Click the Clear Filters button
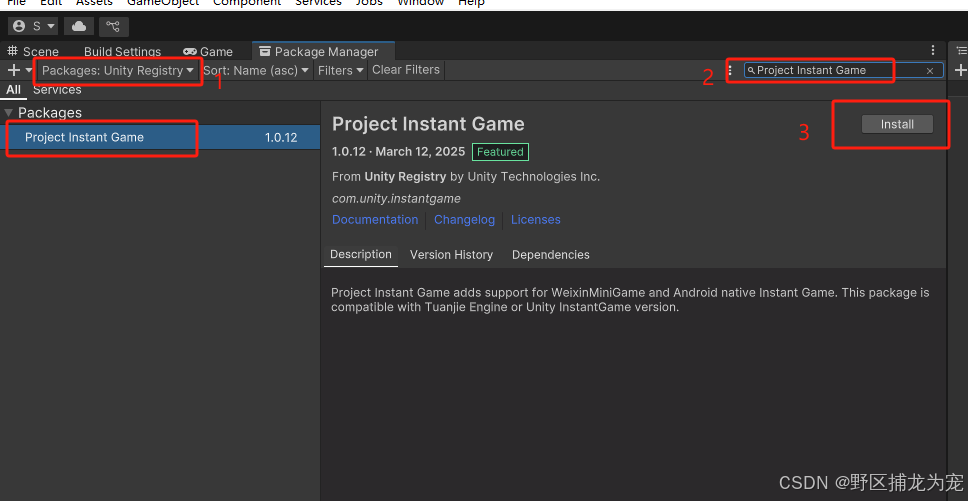The height and width of the screenshot is (501, 968). (x=406, y=70)
